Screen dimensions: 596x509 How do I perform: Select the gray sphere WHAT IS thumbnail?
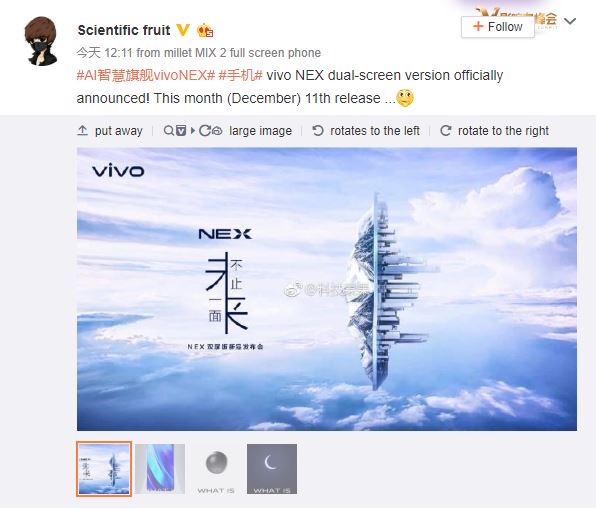[216, 469]
